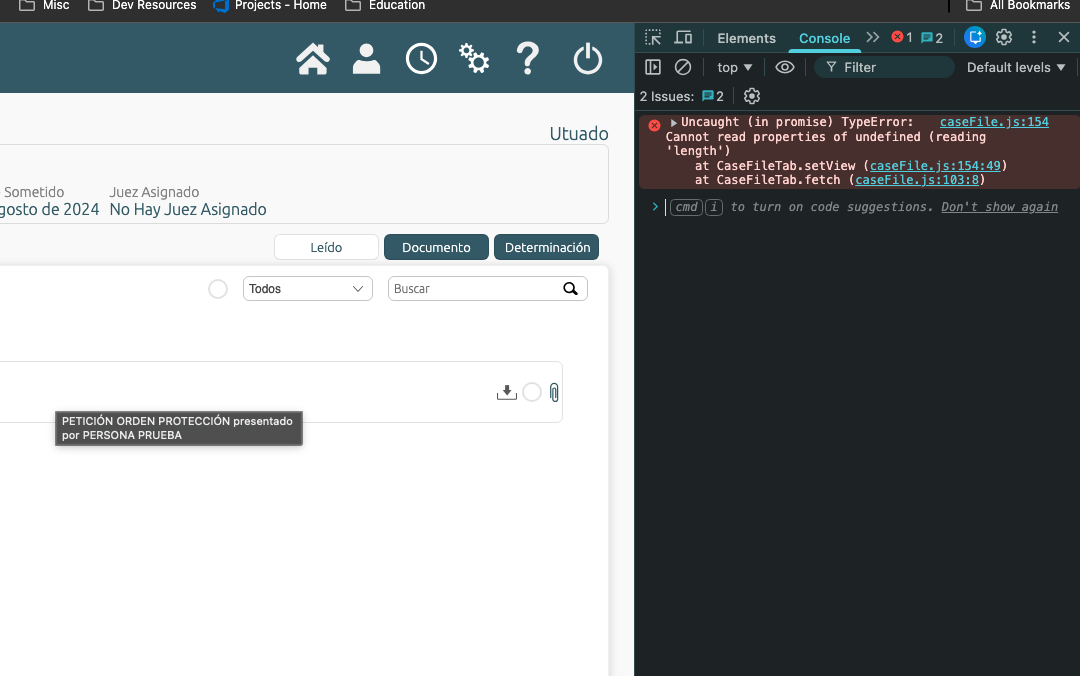The image size is (1080, 676).
Task: Open the All Bookmarks folder
Action: 1018,6
